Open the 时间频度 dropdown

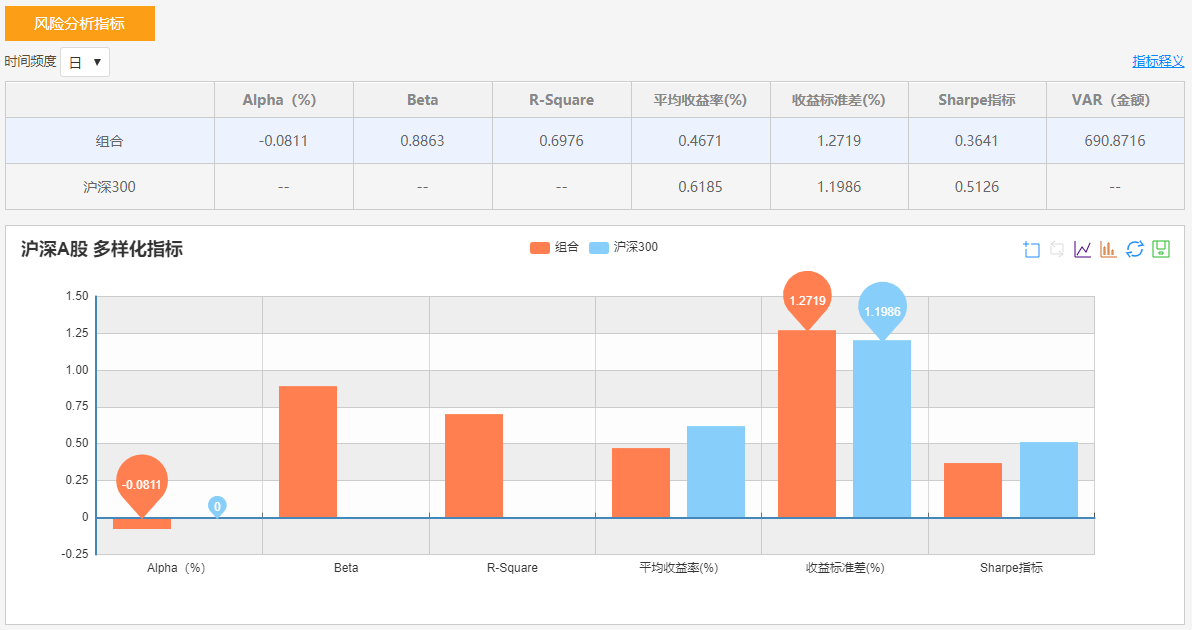coord(85,62)
